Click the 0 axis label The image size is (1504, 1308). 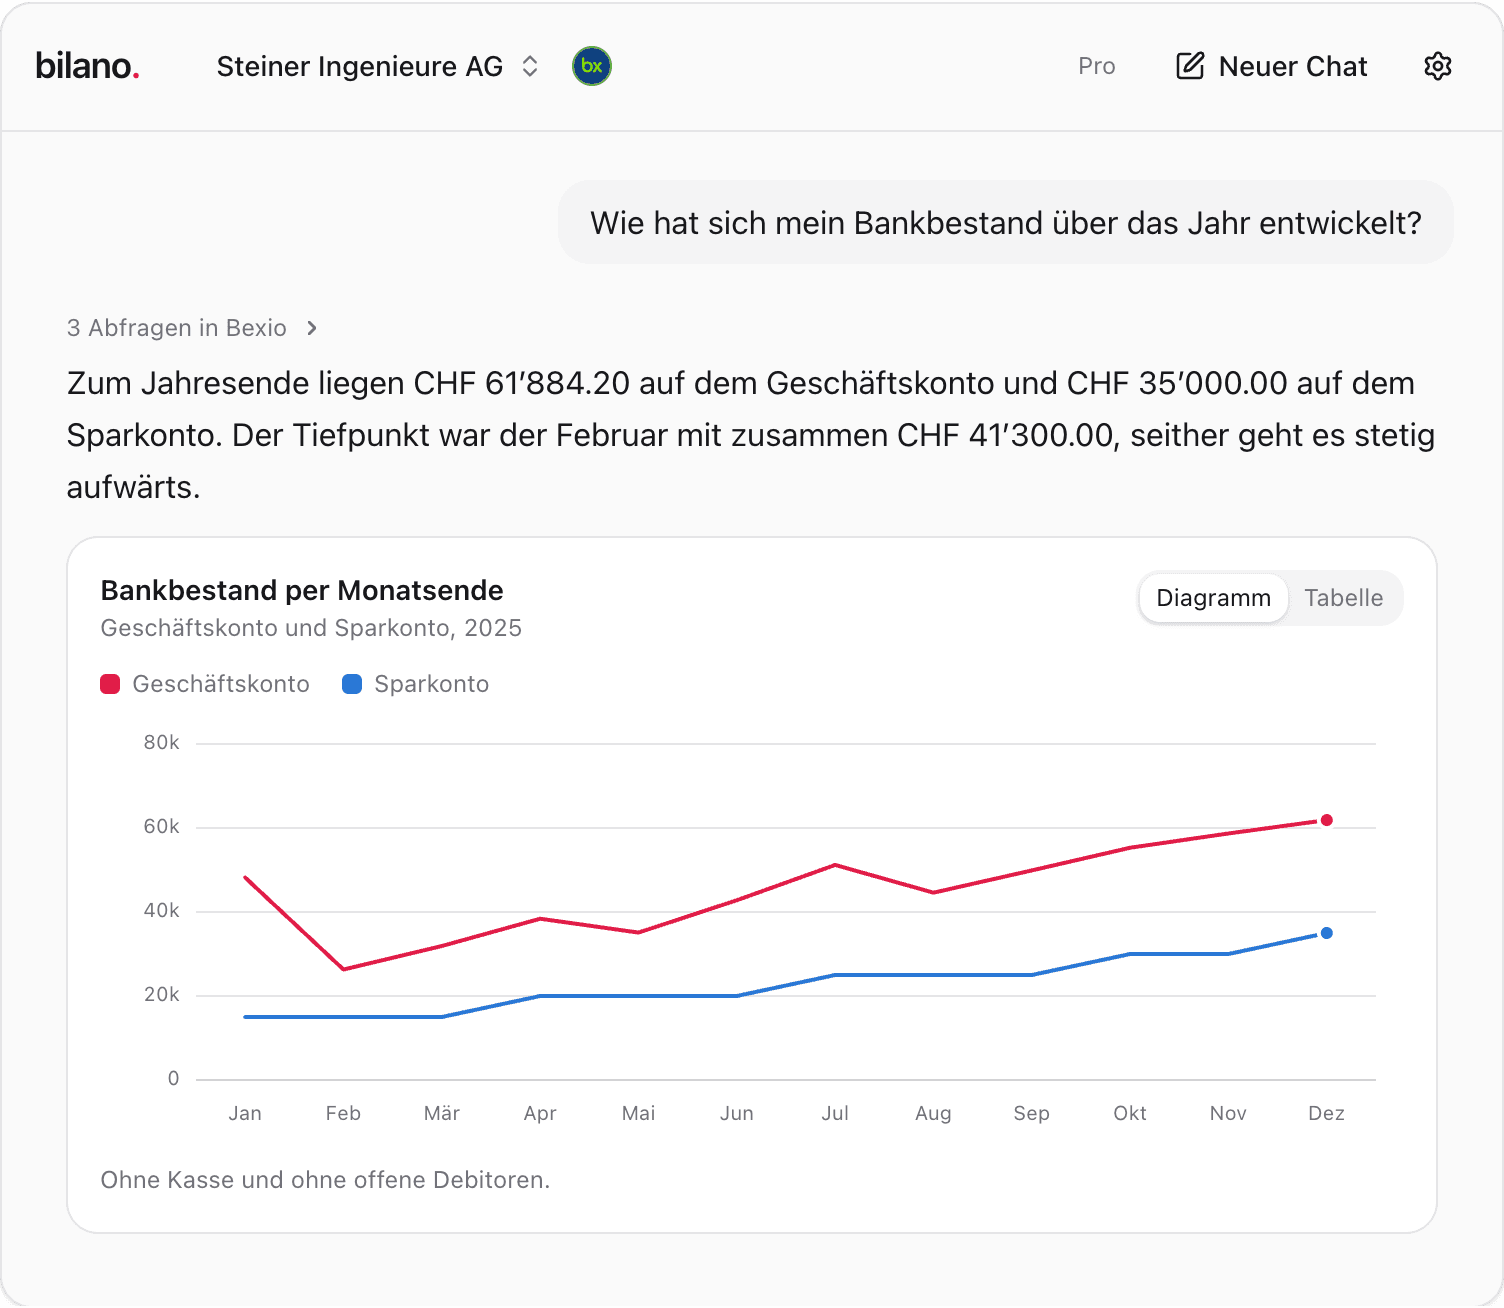click(173, 1078)
